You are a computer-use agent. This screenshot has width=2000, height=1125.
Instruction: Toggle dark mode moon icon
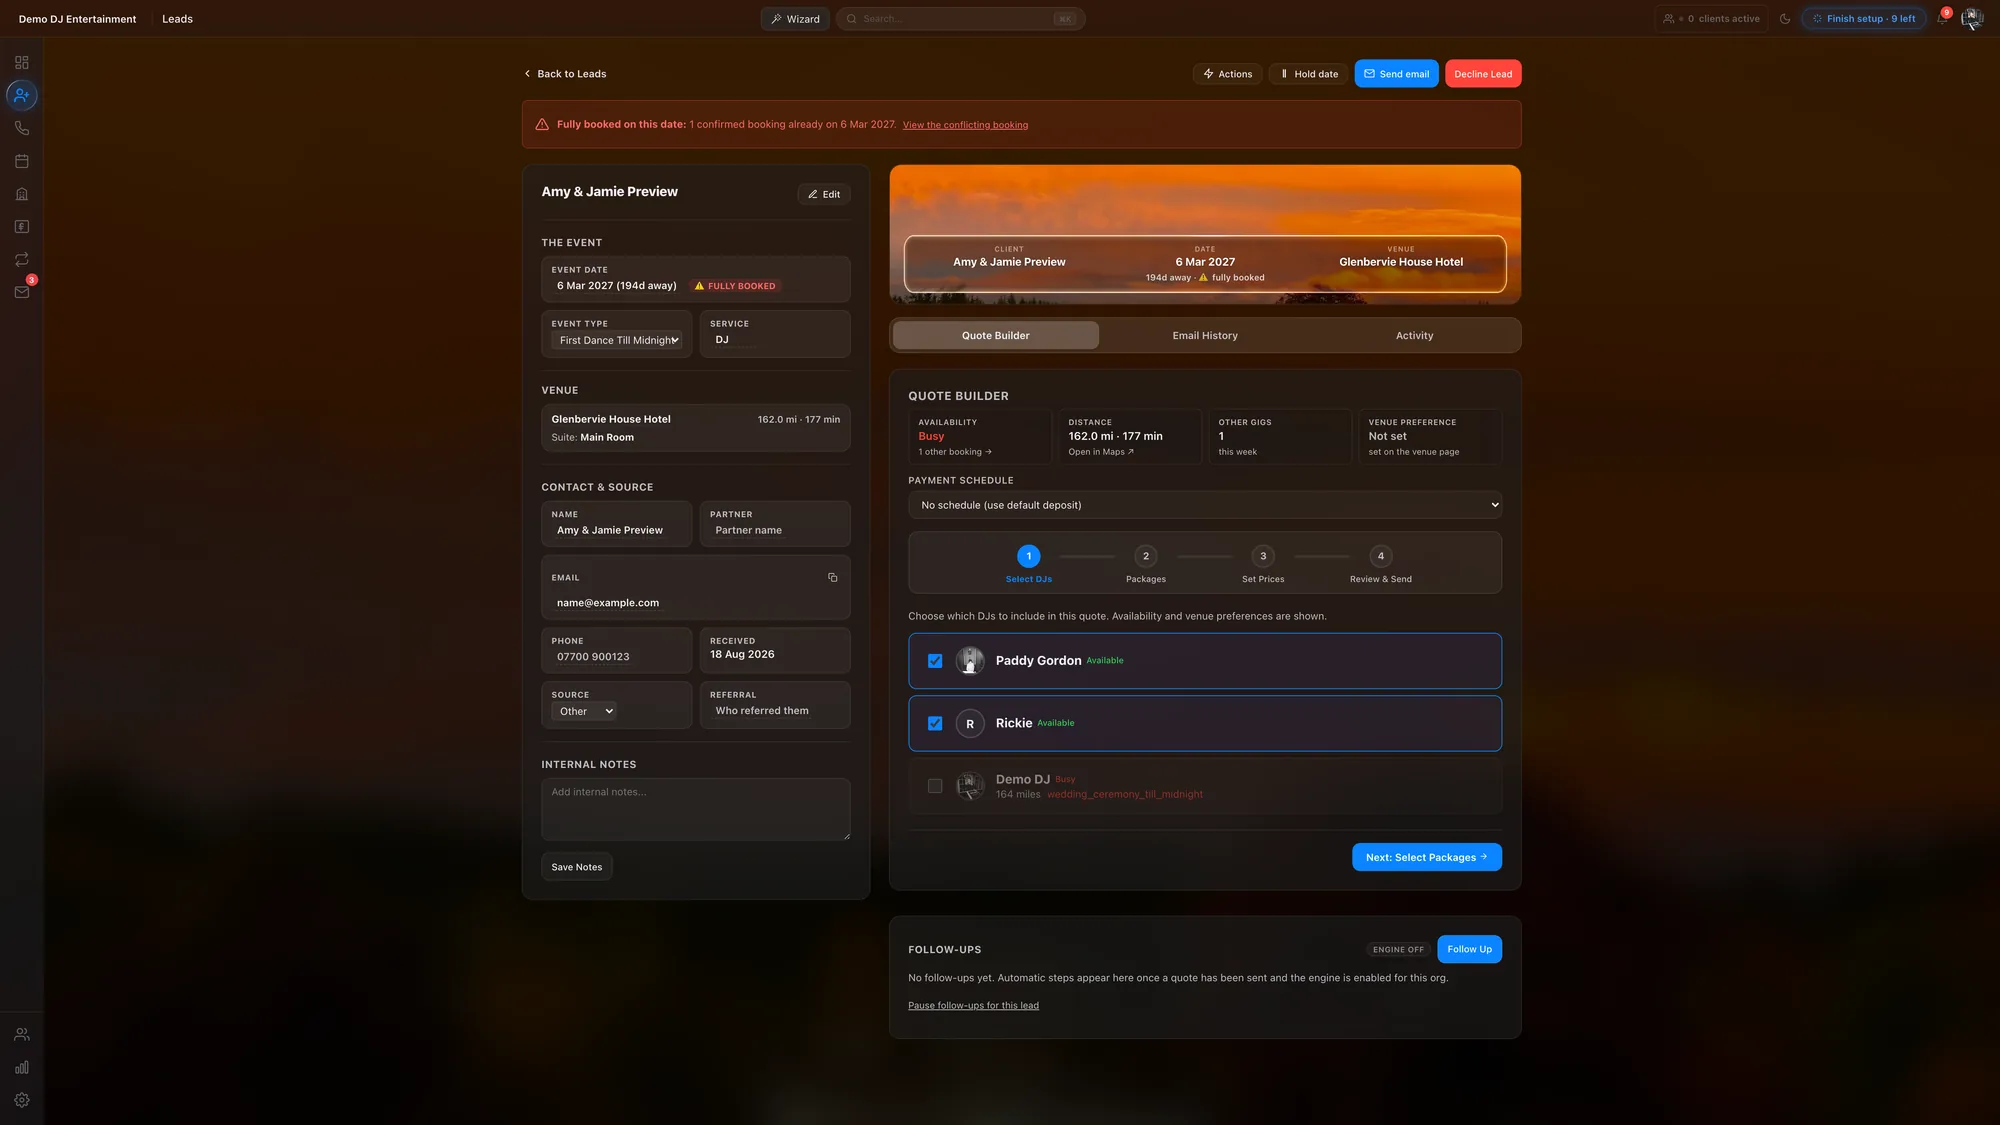click(x=1785, y=19)
